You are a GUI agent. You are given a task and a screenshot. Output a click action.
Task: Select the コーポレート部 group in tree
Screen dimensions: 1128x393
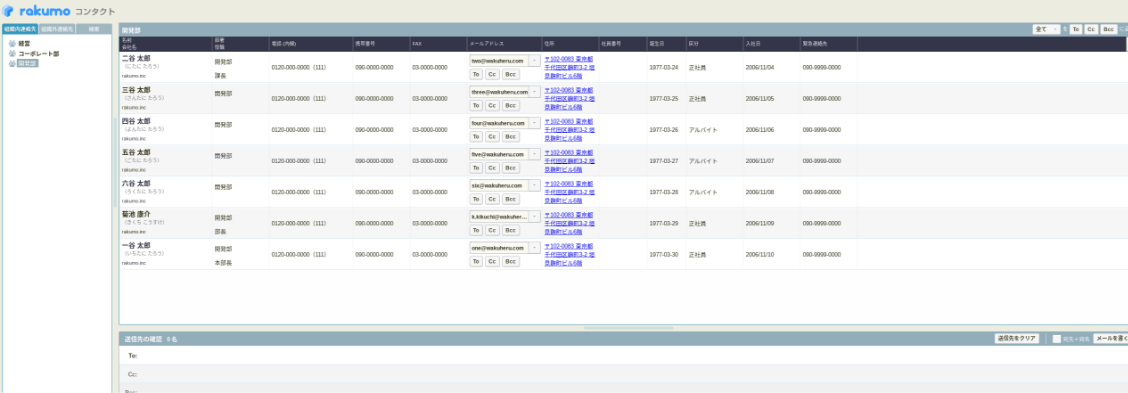pyautogui.click(x=39, y=54)
